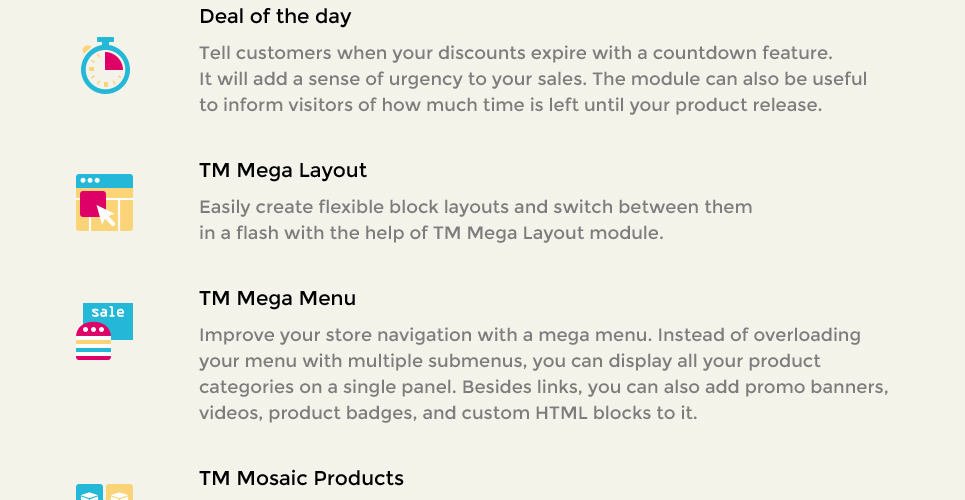Click the blue 'sale' tag in Mega Menu icon
The height and width of the screenshot is (500, 965).
(x=108, y=321)
